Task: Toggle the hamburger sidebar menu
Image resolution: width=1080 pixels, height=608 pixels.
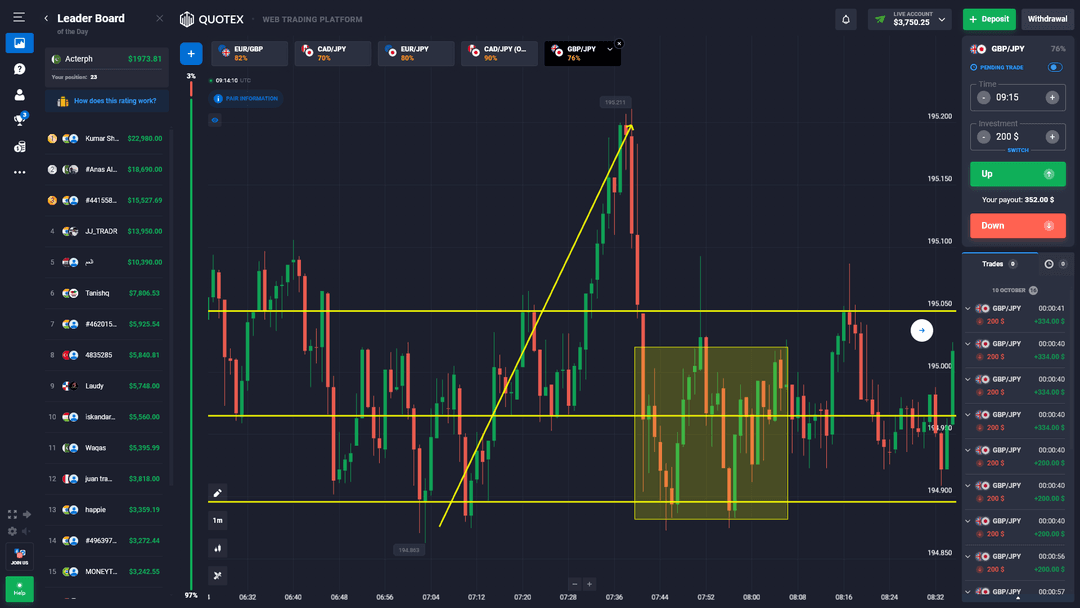Action: [19, 17]
